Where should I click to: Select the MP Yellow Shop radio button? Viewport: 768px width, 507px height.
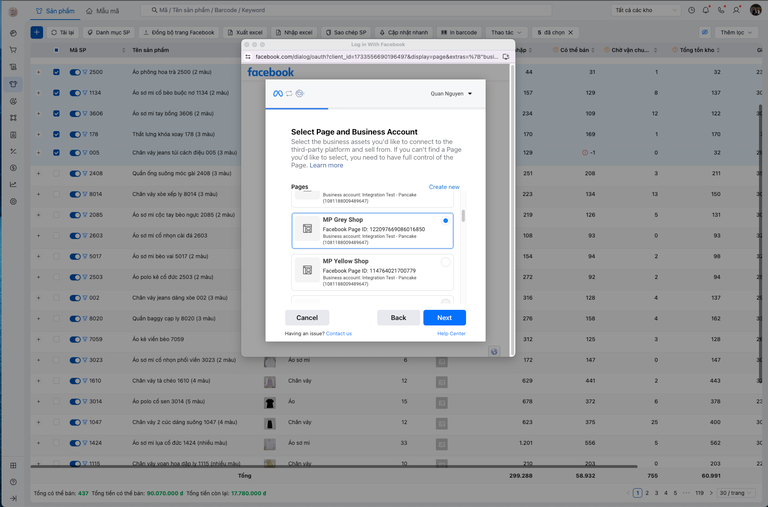click(445, 262)
